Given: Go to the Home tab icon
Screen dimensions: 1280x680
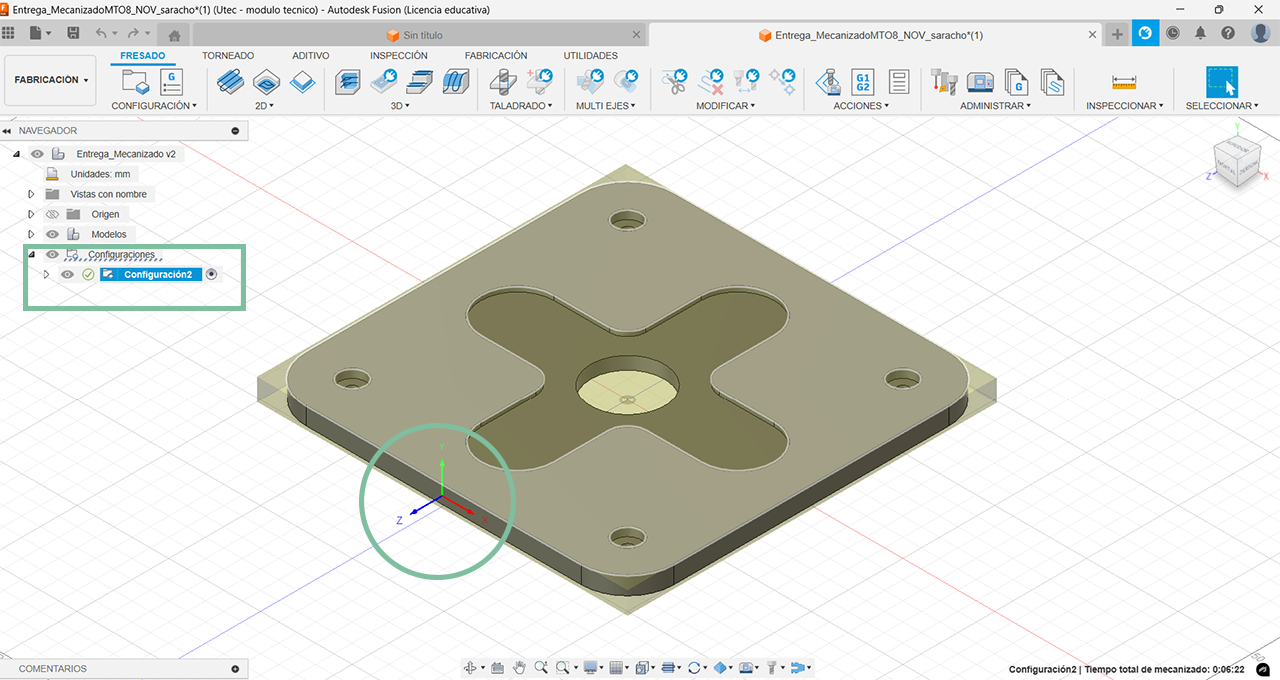Looking at the screenshot, I should pos(174,35).
